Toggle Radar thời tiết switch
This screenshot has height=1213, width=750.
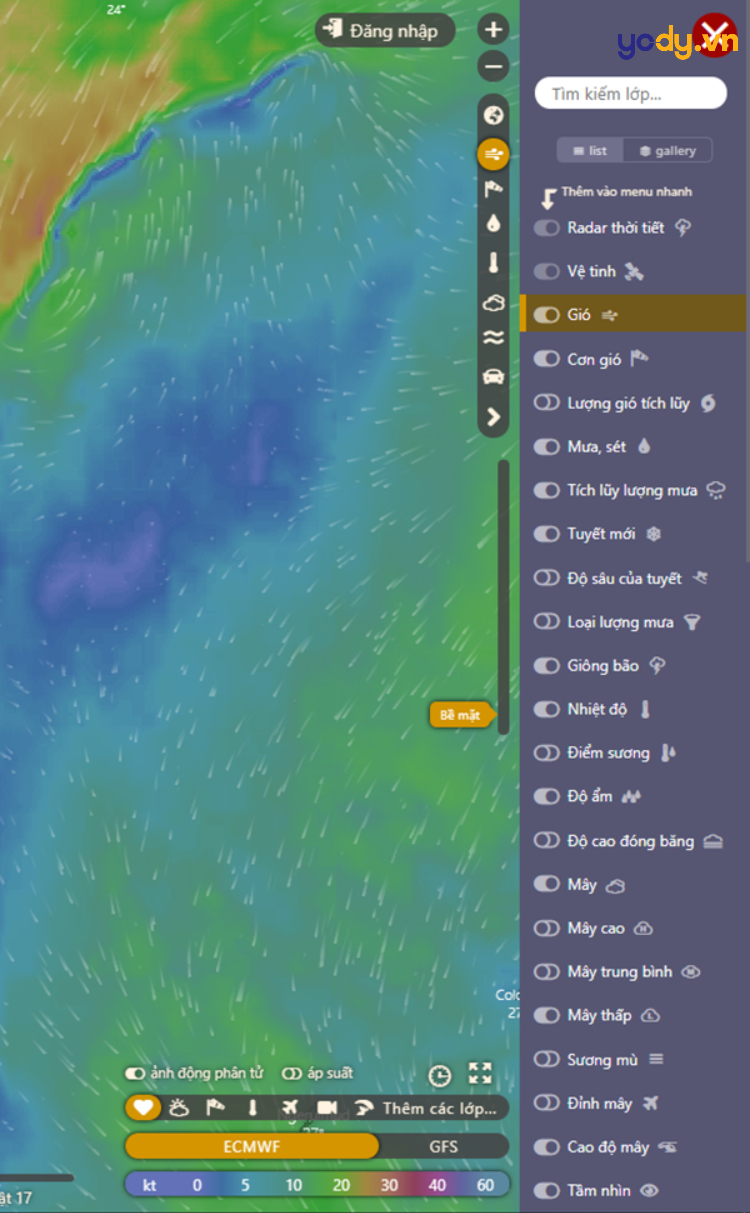coord(546,228)
